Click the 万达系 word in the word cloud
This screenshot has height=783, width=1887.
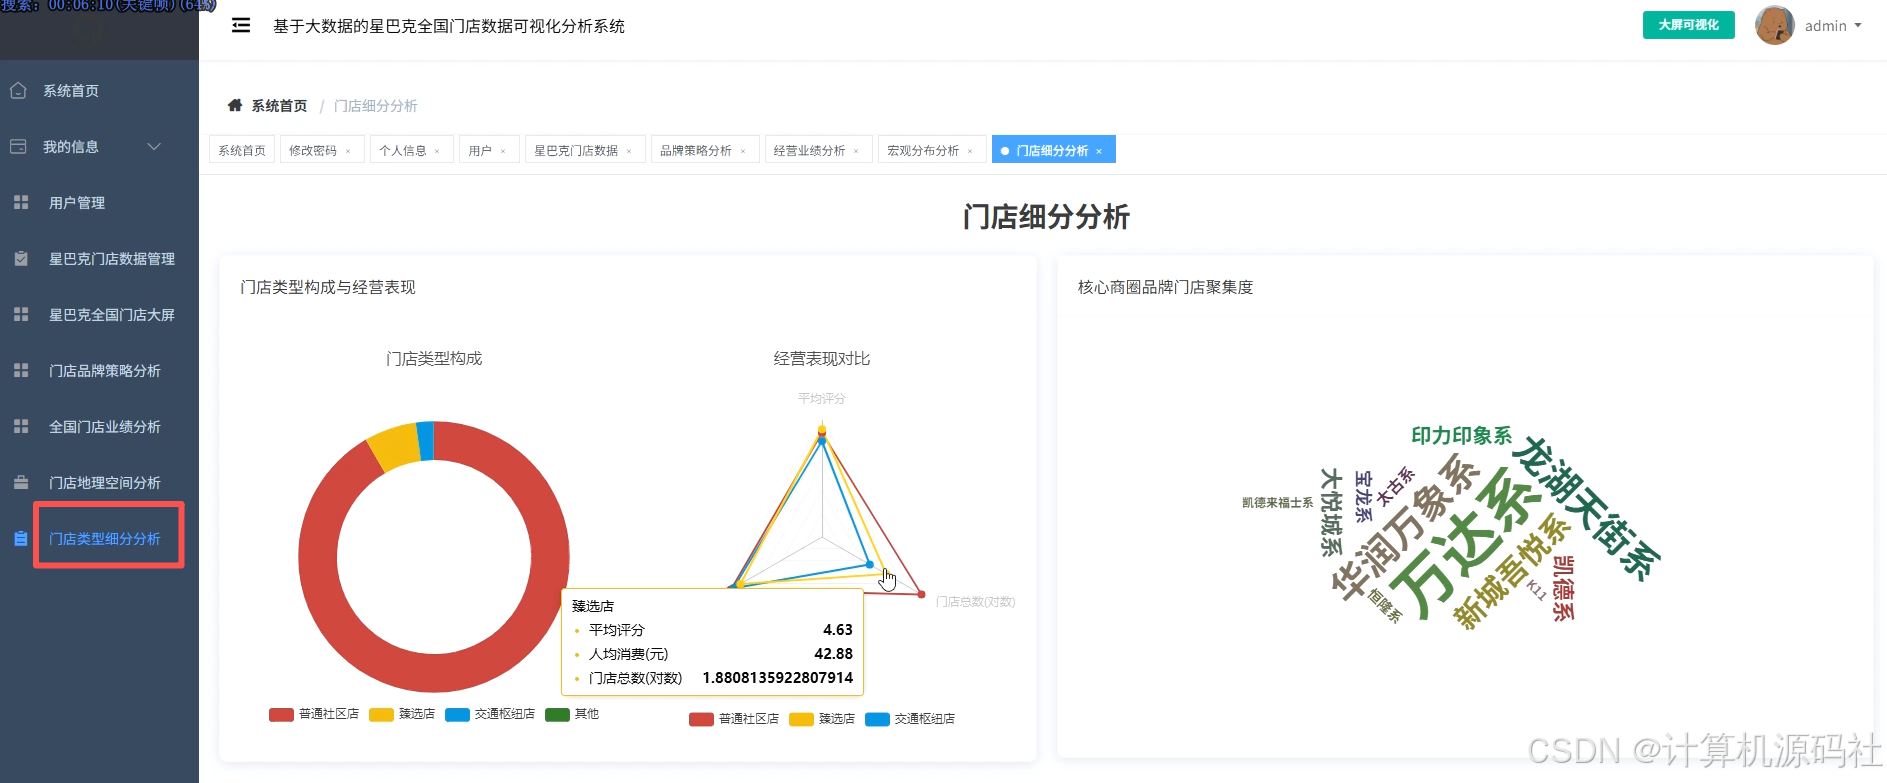pos(1467,544)
